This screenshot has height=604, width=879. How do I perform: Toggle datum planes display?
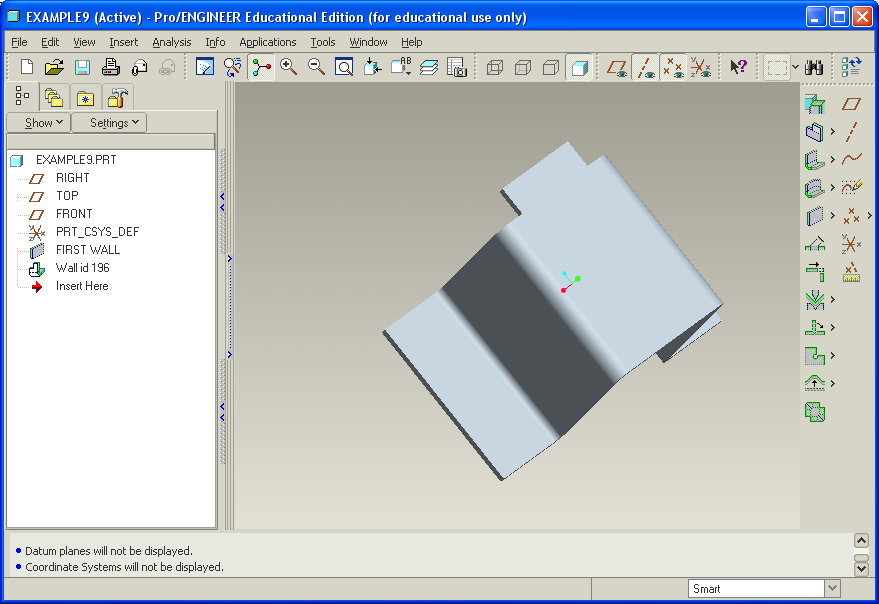tap(617, 68)
